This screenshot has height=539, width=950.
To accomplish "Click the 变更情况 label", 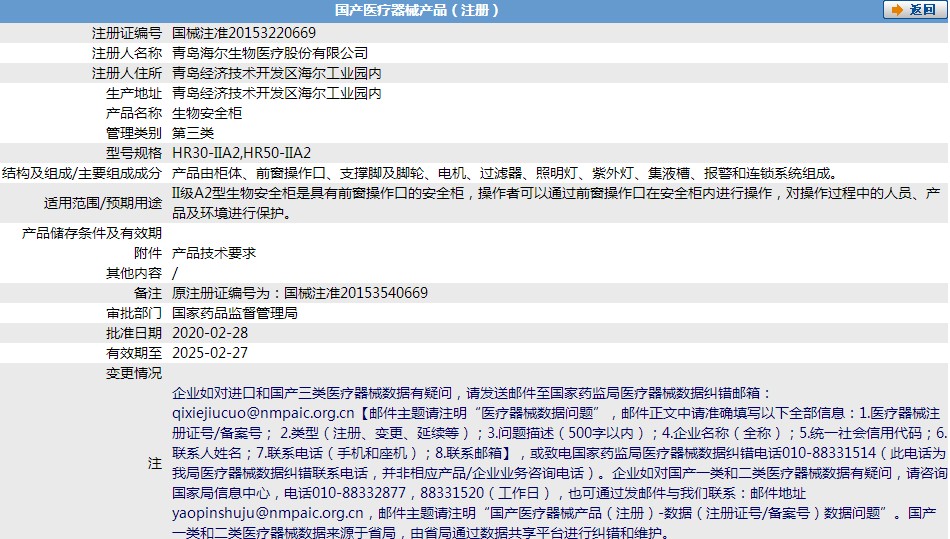I will (134, 373).
